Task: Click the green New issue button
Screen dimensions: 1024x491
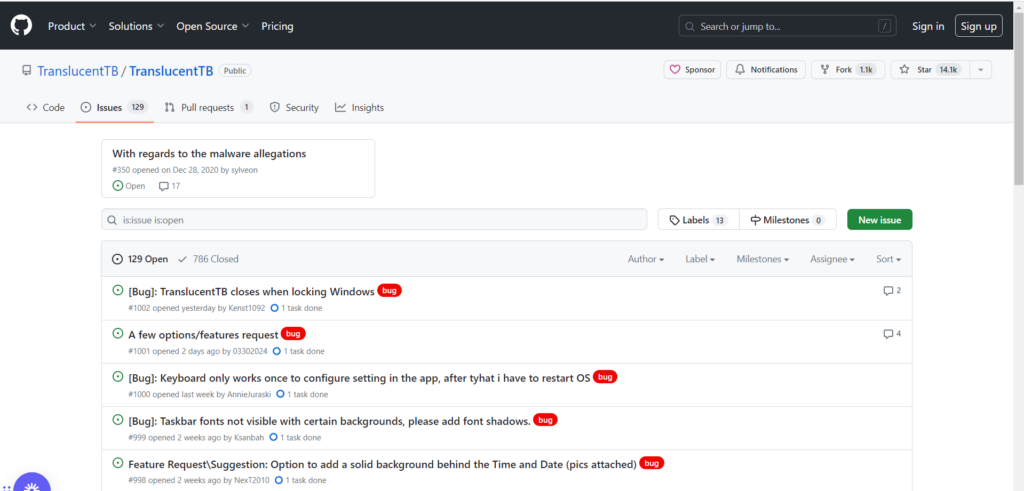Action: (879, 220)
